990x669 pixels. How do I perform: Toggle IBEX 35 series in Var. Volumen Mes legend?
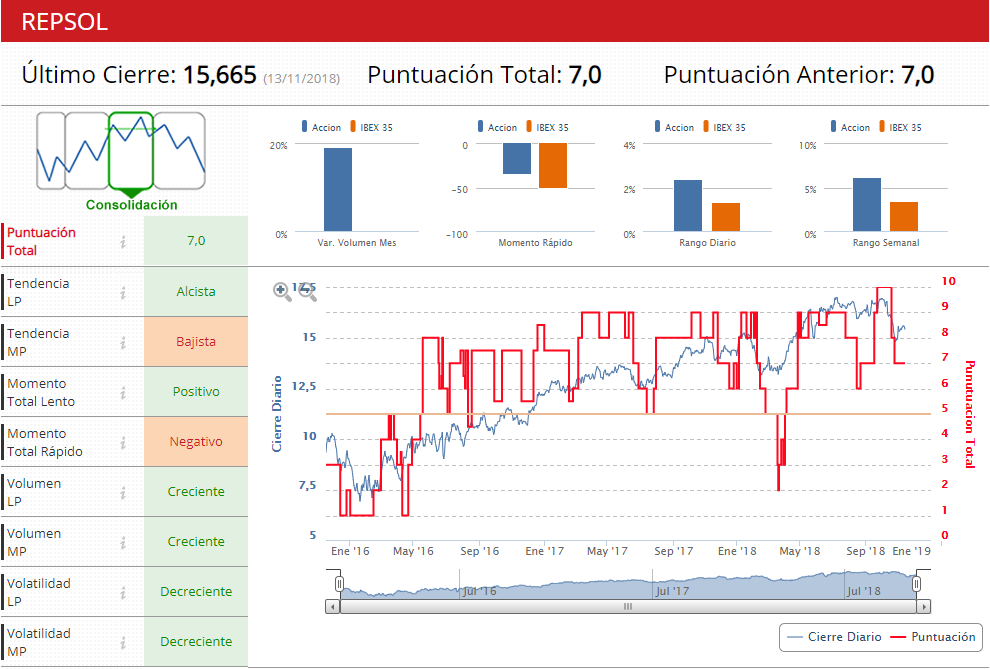coord(371,127)
